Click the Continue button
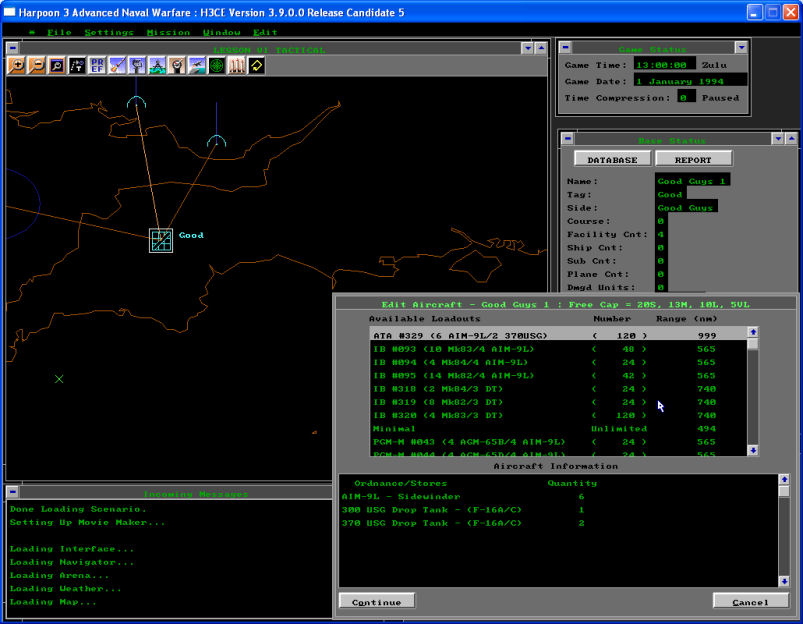This screenshot has height=624, width=803. pos(377,601)
